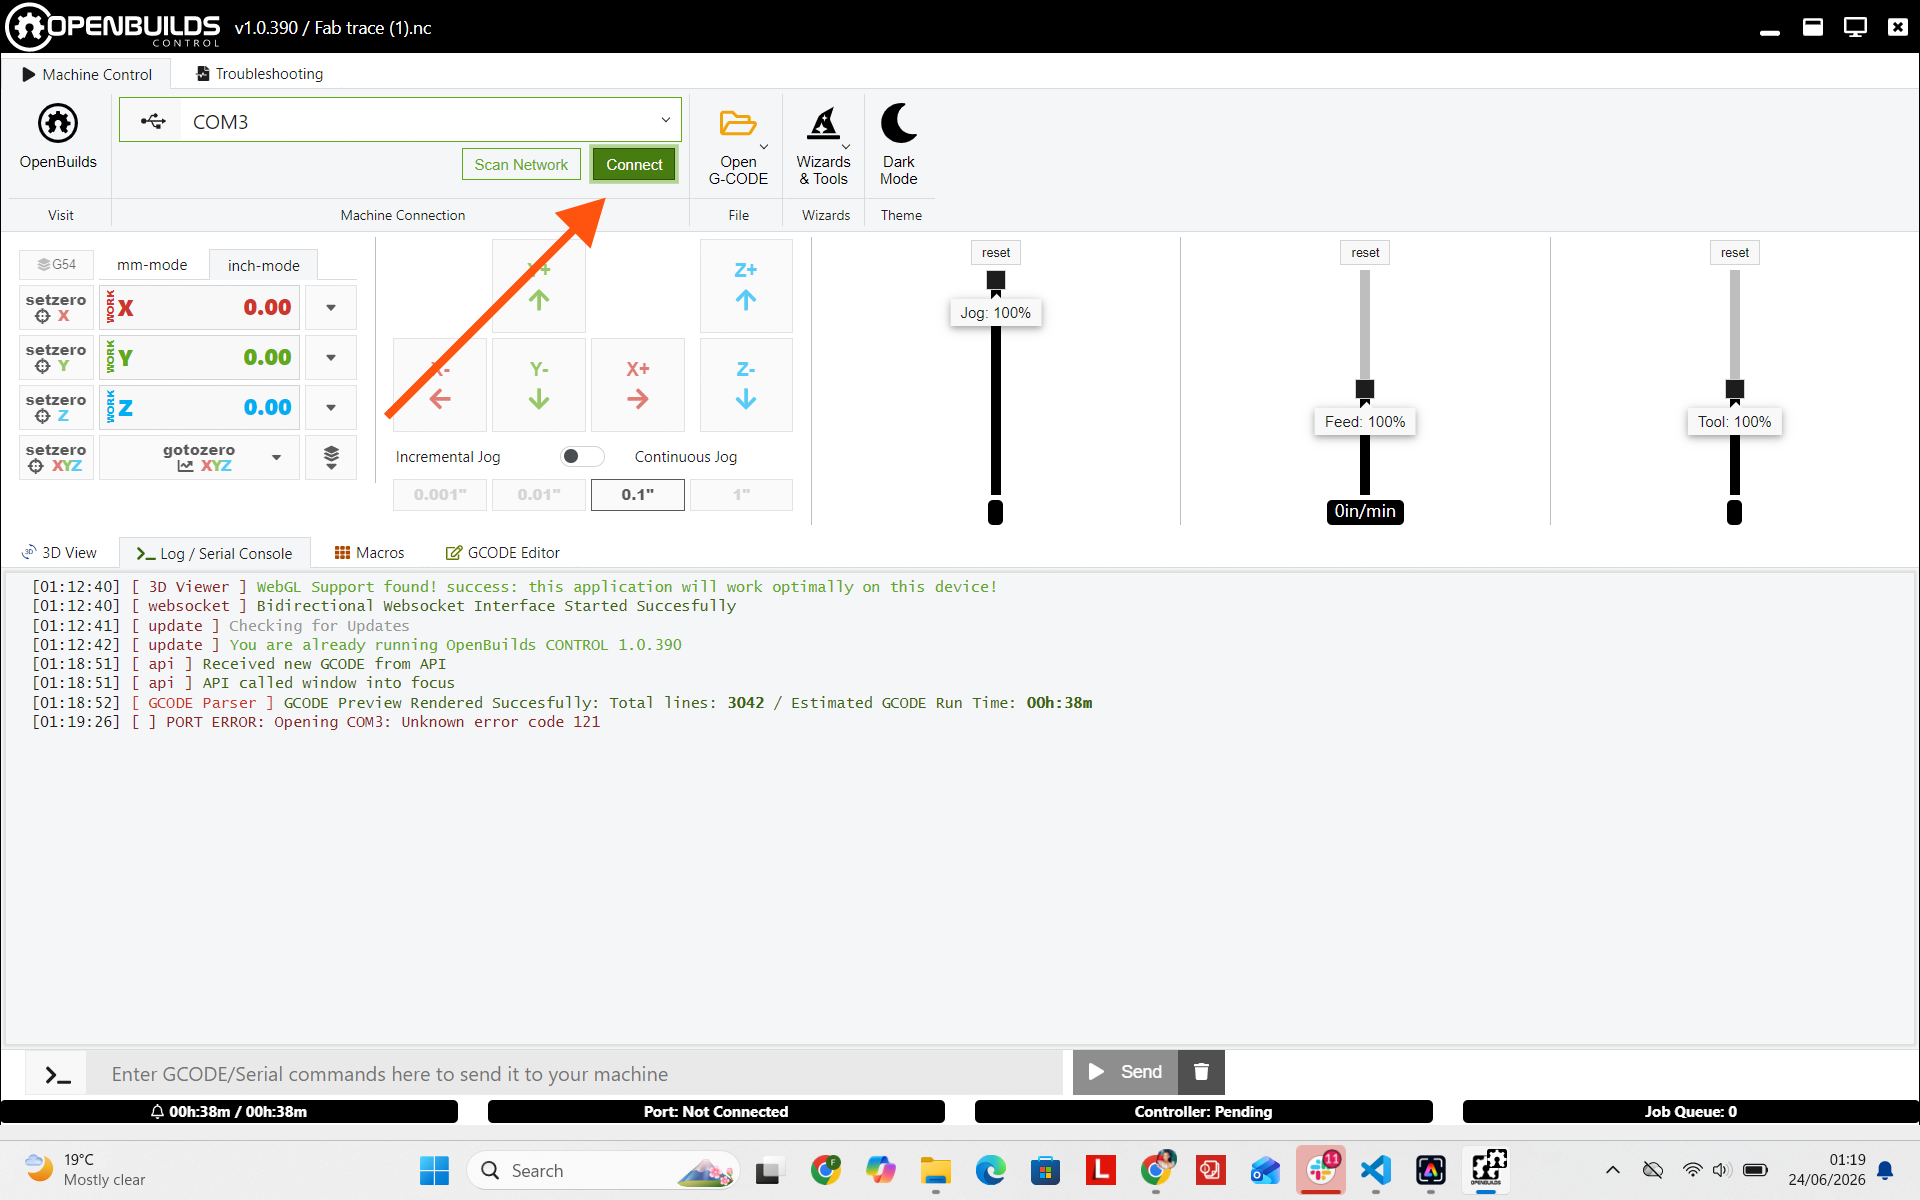Adjust Tool 100% slider handle
The height and width of the screenshot is (1200, 1920).
point(1735,389)
